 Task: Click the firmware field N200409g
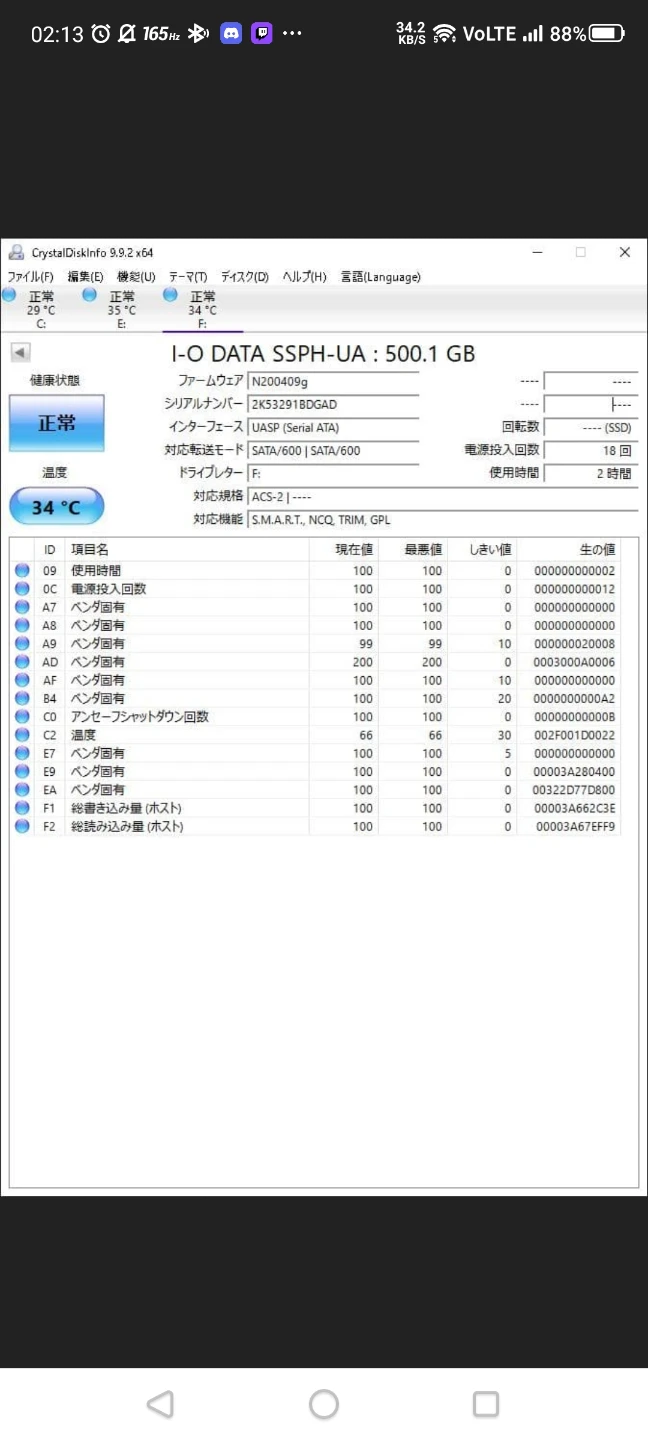[x=333, y=381]
